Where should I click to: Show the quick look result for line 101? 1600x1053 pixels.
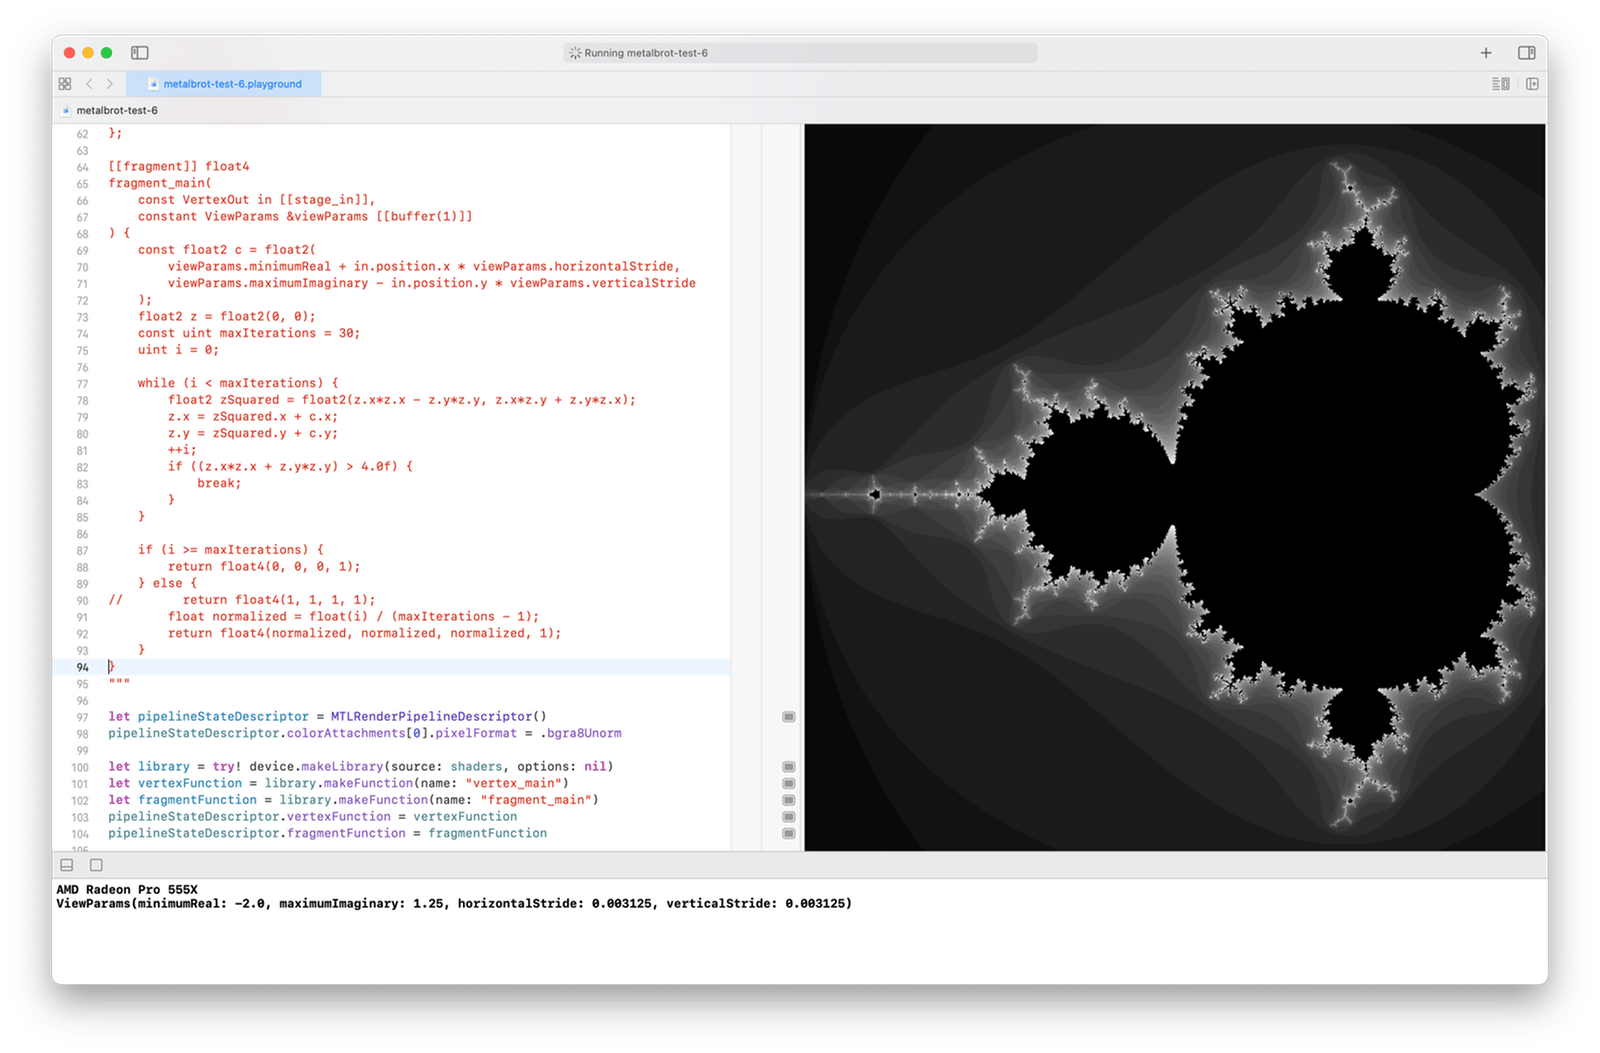tap(789, 784)
